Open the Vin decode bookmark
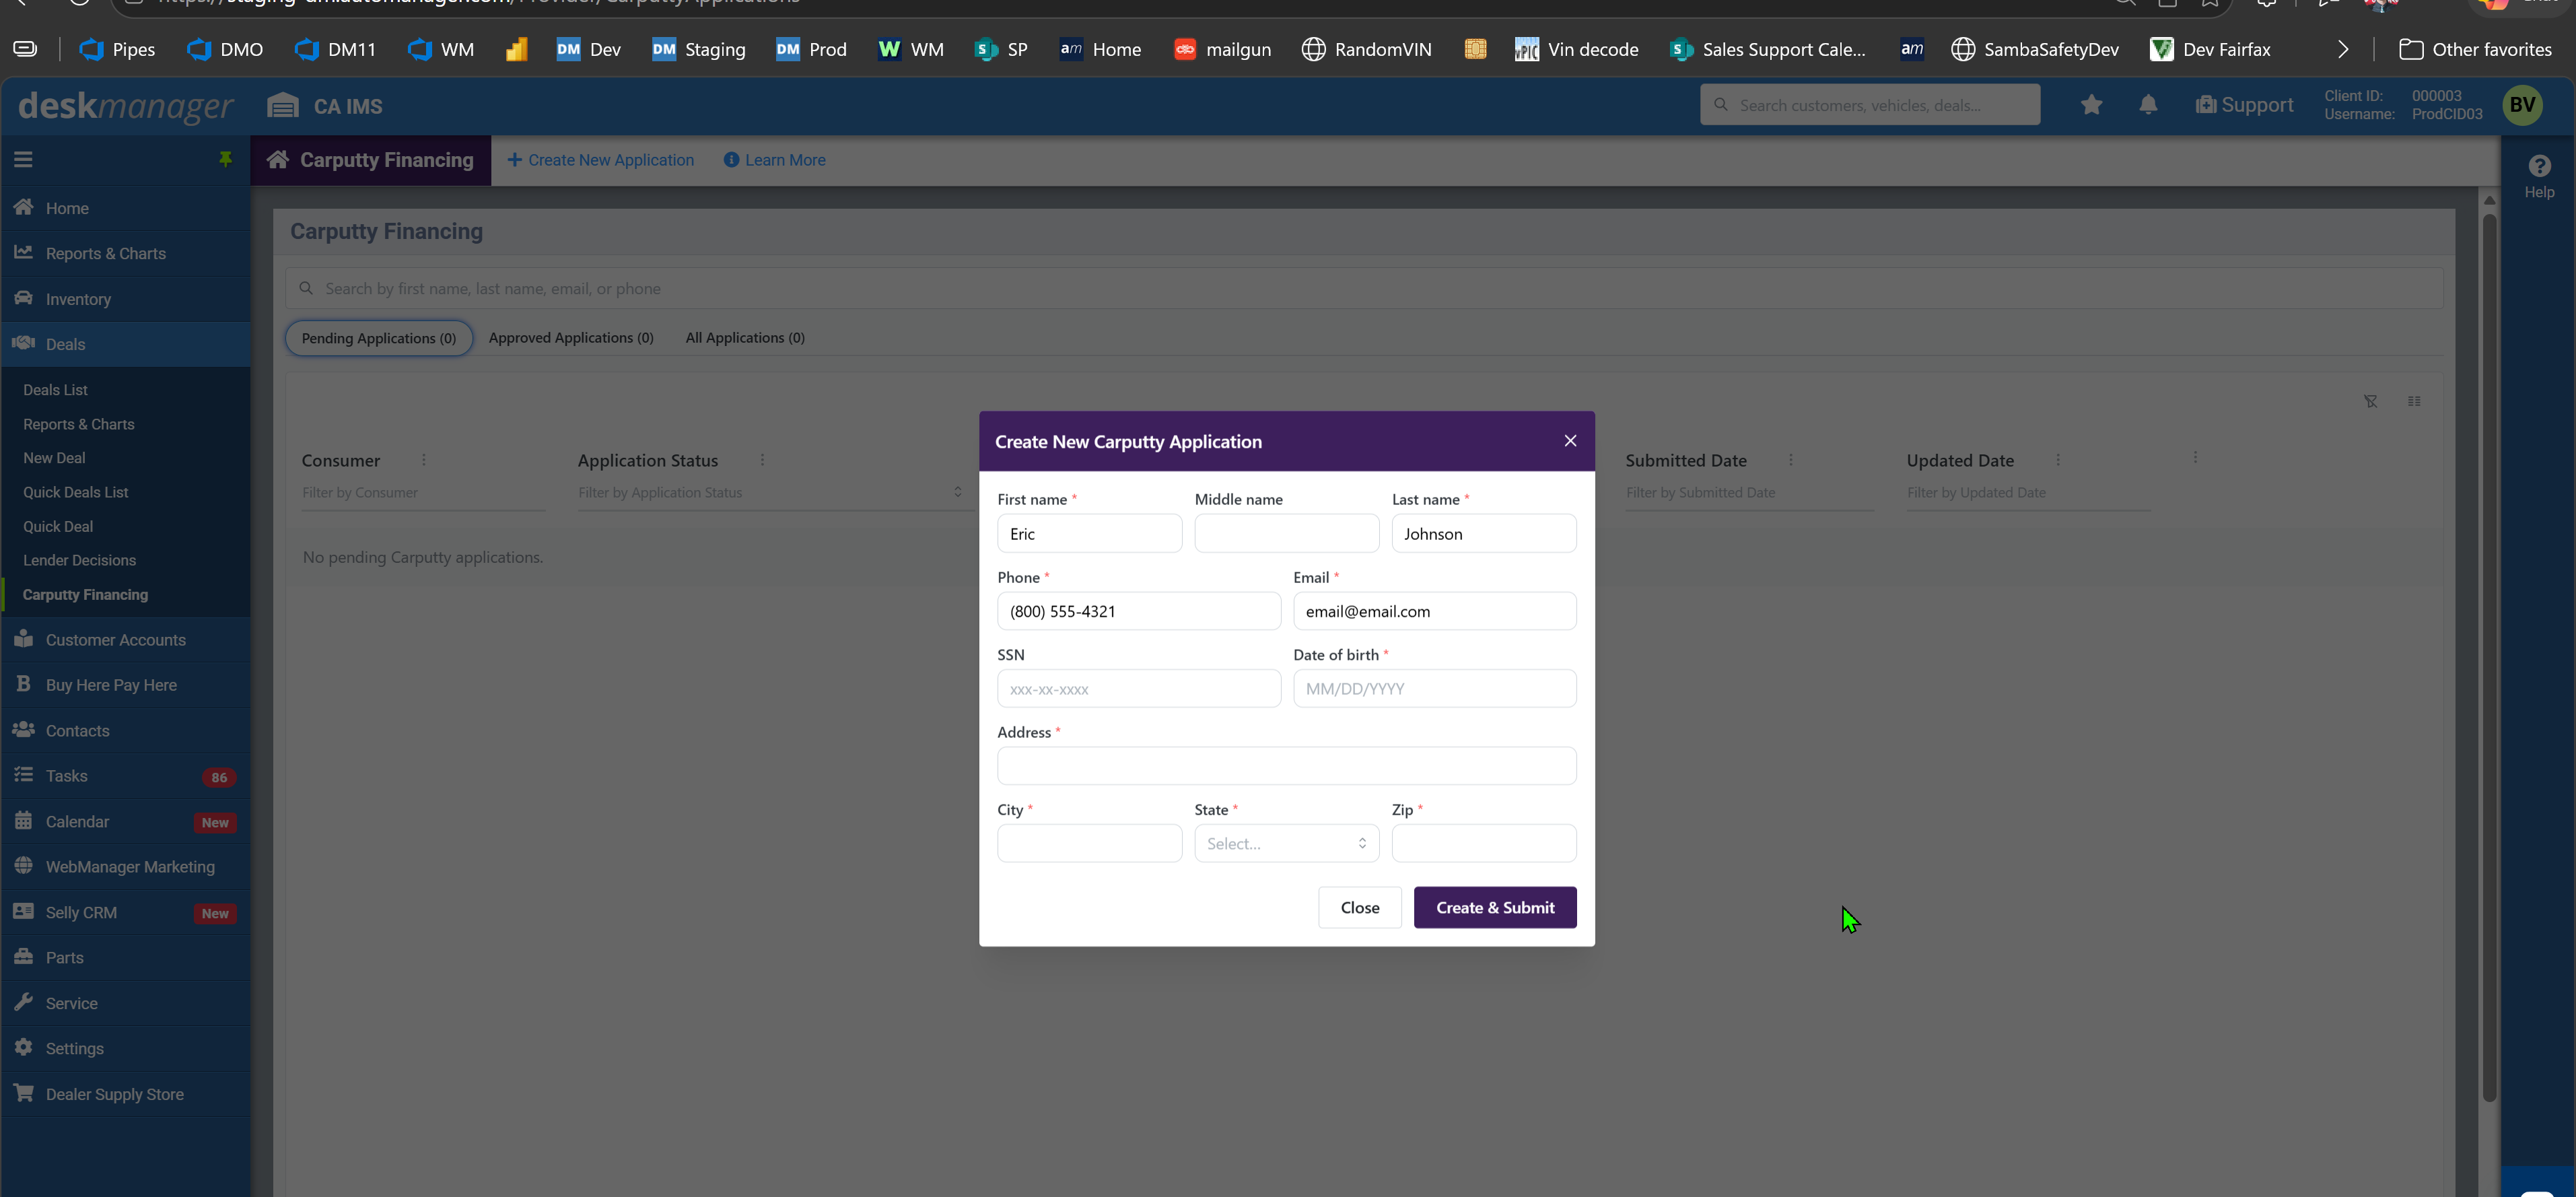 pos(1576,49)
